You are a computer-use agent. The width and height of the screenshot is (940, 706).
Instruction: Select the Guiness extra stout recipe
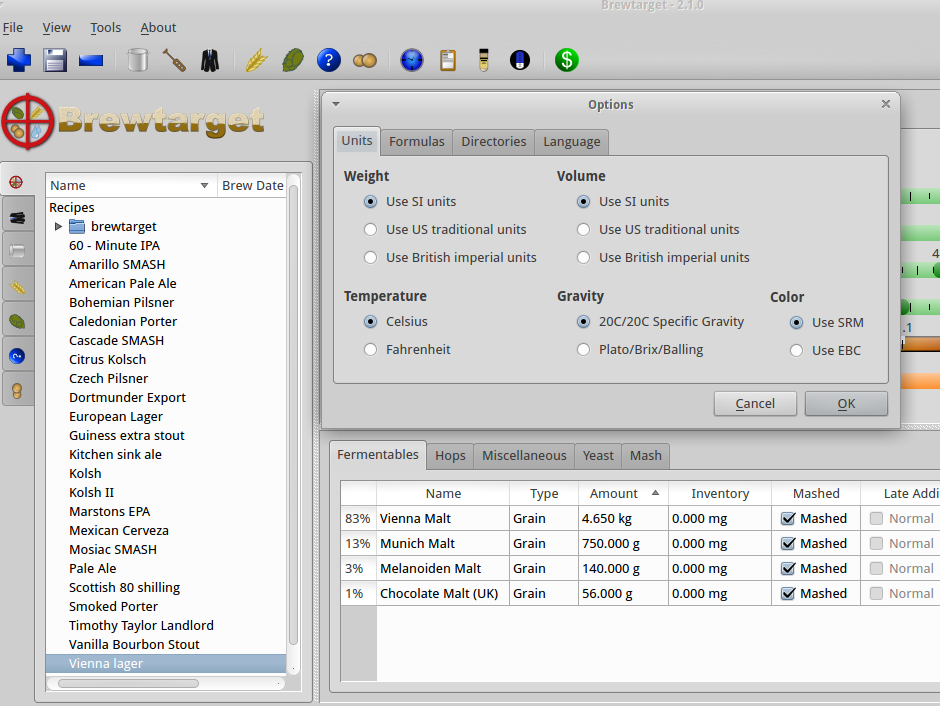pos(126,435)
